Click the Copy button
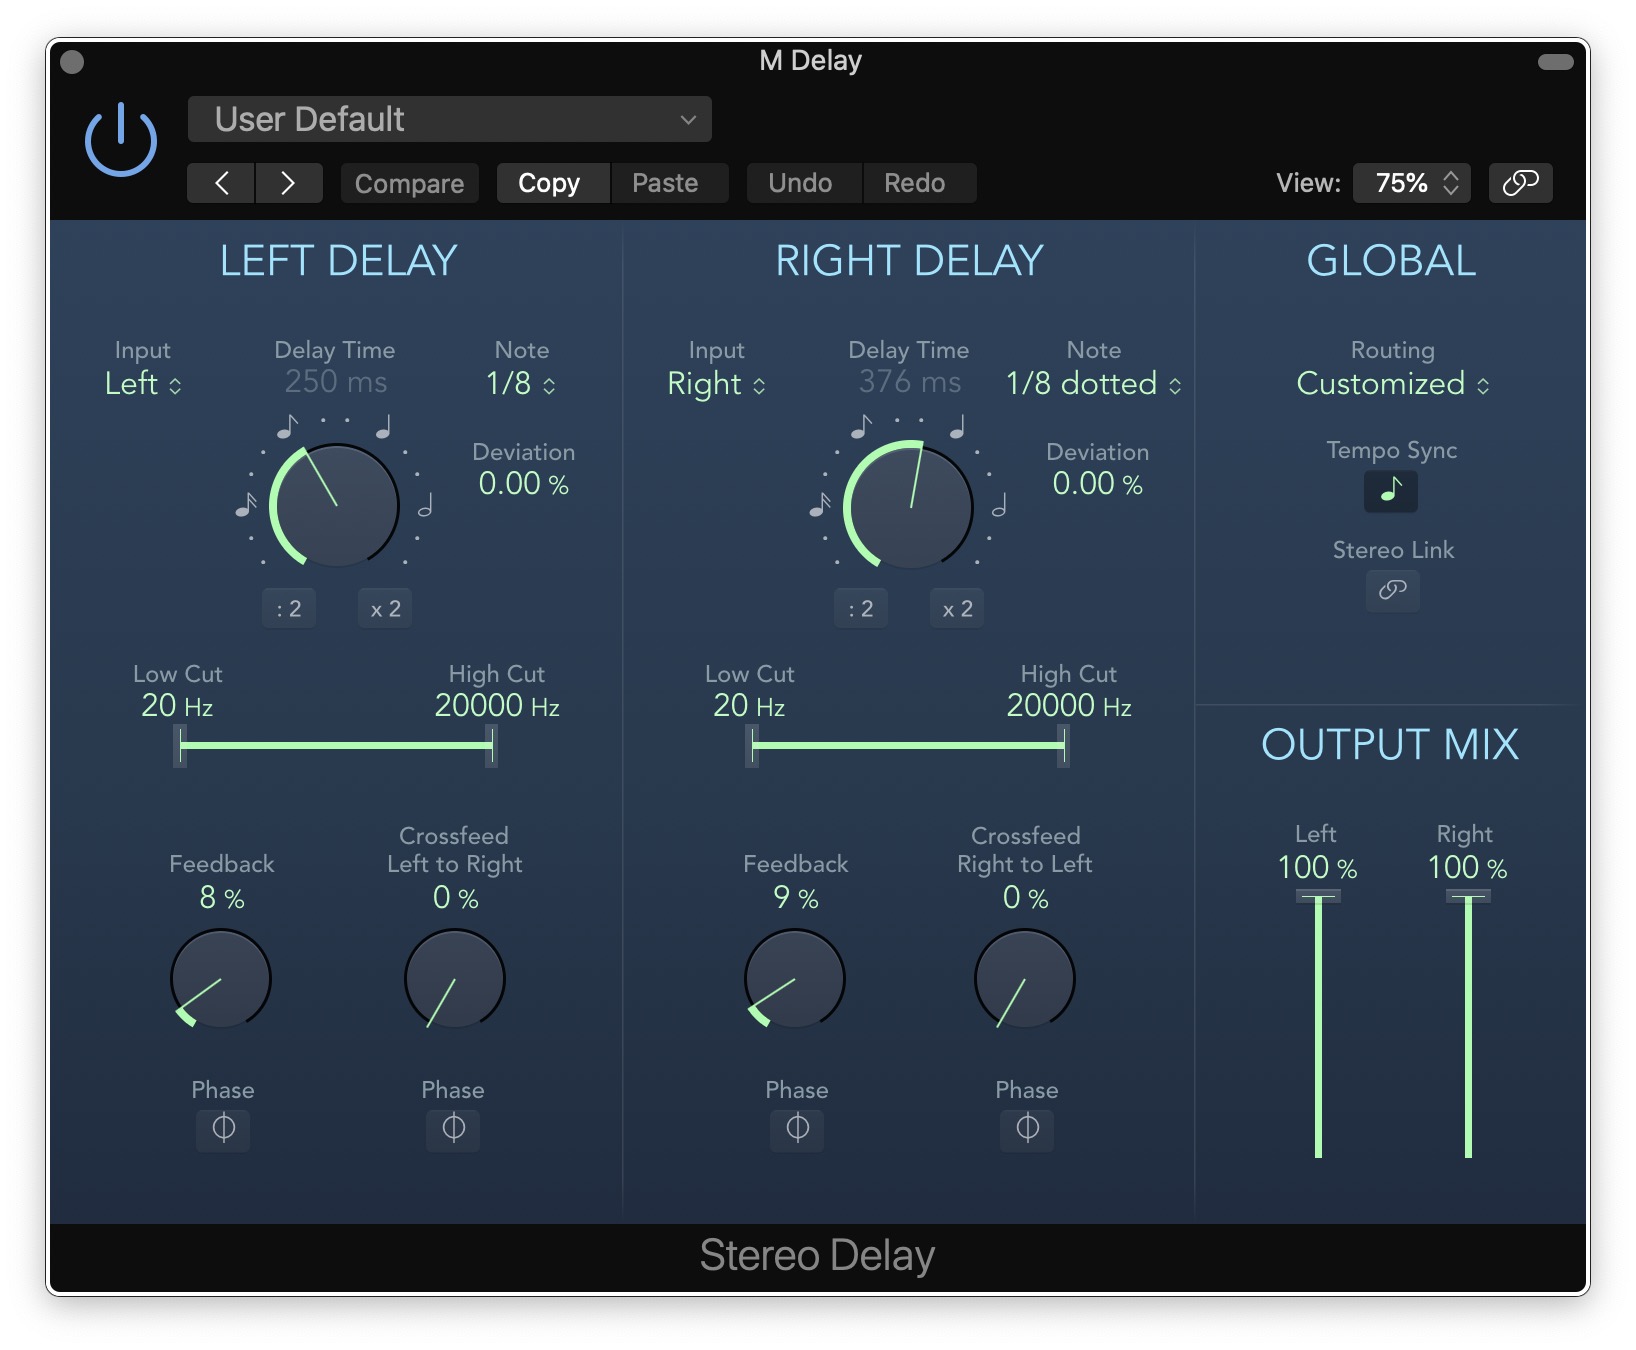The height and width of the screenshot is (1350, 1636). tap(550, 183)
